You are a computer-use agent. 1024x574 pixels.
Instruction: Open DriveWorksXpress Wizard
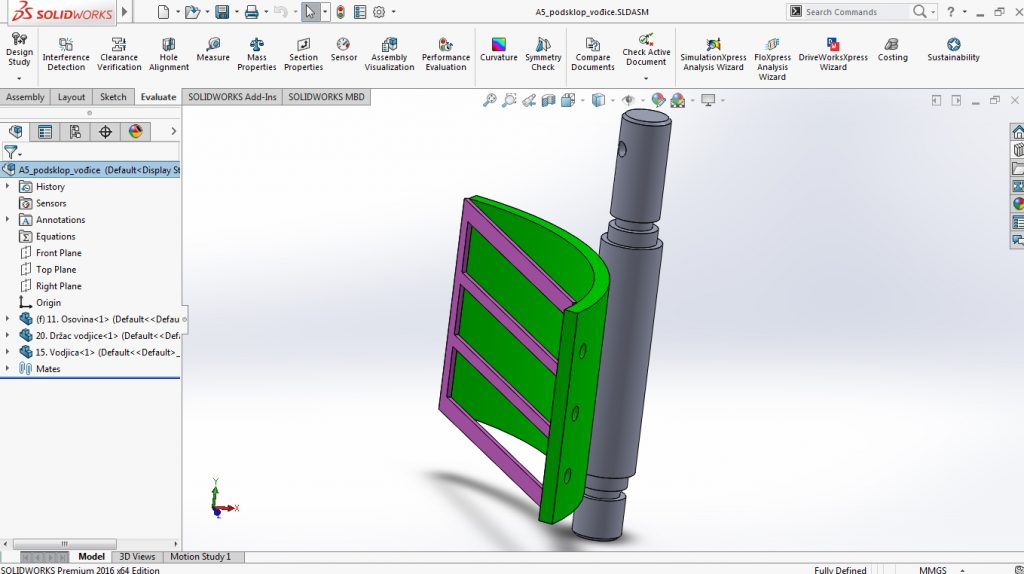(x=833, y=54)
